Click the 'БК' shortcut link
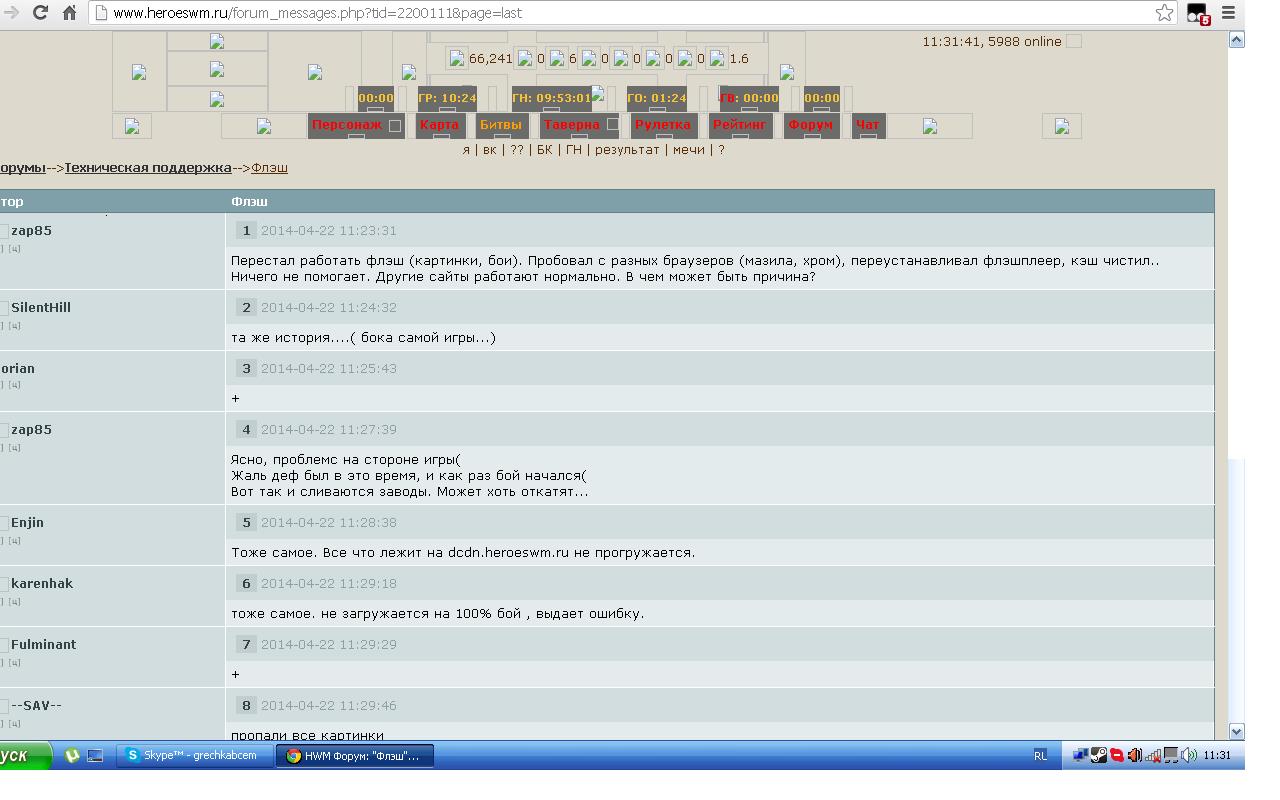1280x800 pixels. tap(544, 150)
